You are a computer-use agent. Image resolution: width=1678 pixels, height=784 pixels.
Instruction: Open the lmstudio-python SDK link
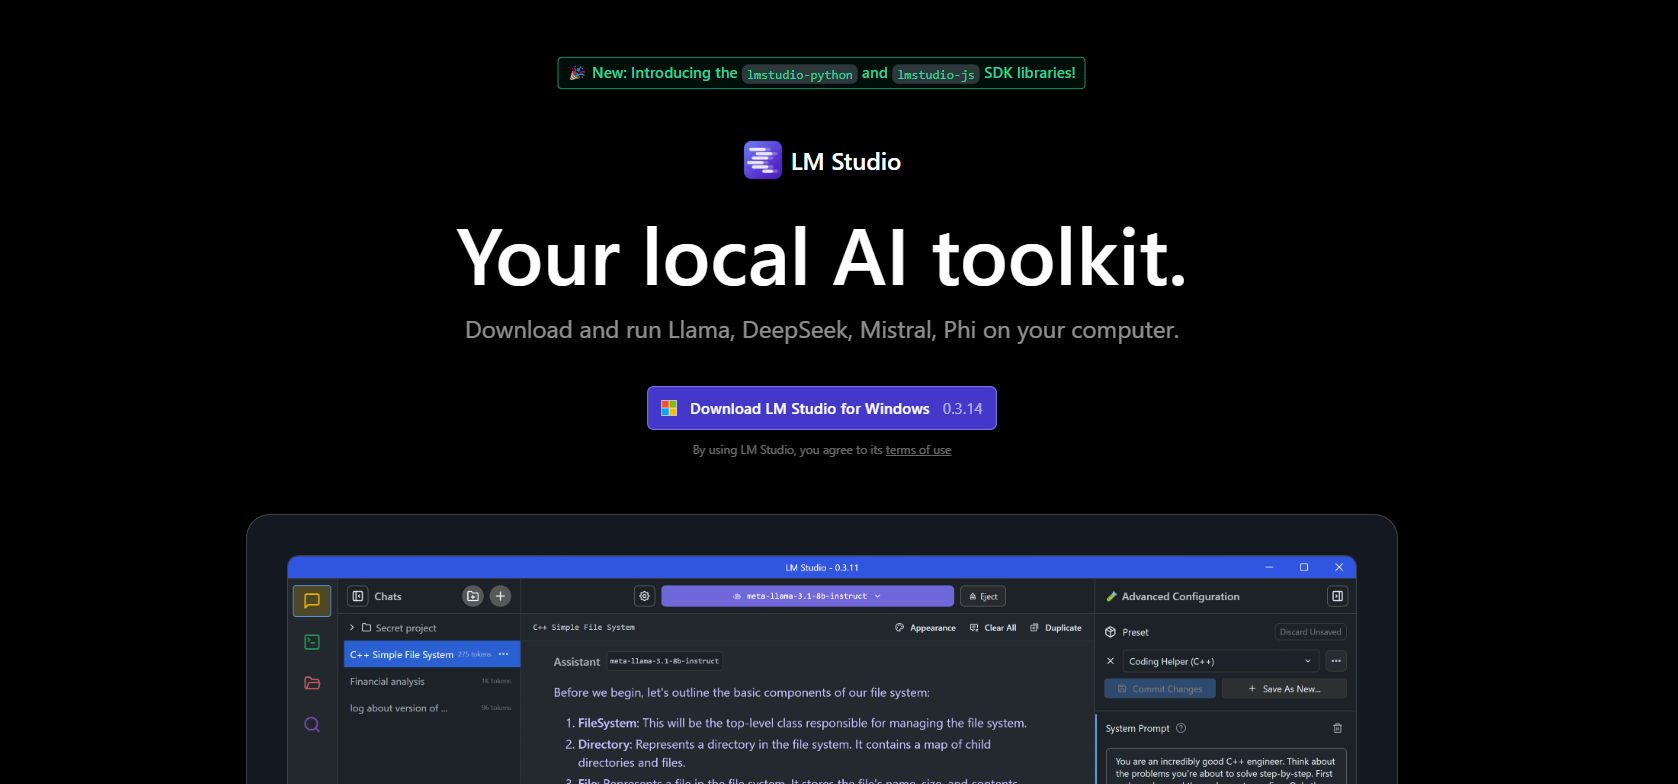[800, 74]
